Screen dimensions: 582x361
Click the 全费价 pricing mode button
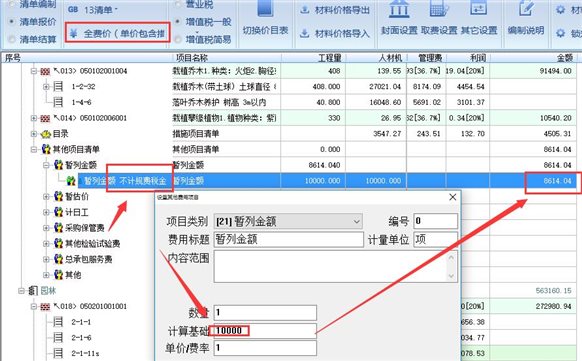tap(117, 33)
